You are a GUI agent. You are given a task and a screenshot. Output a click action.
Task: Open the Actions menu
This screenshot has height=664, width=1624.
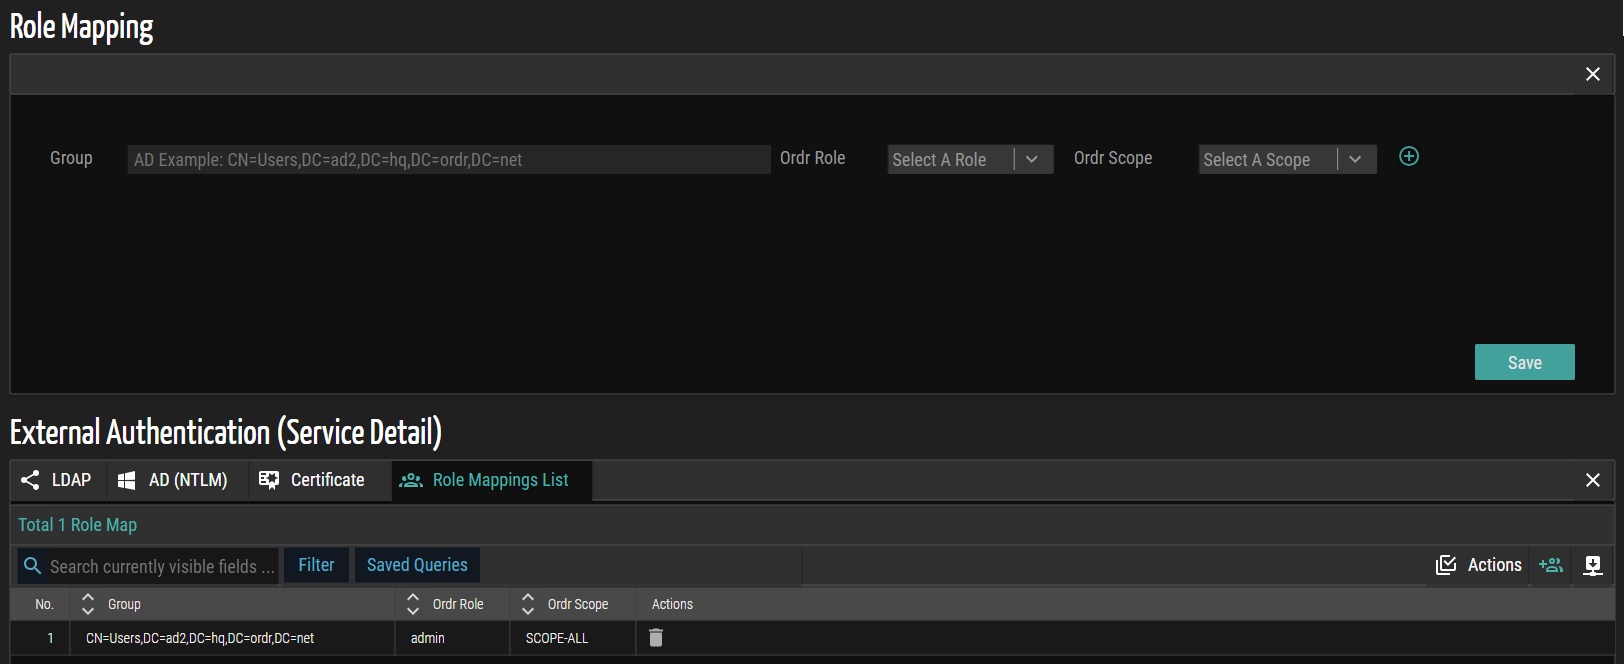(1479, 565)
